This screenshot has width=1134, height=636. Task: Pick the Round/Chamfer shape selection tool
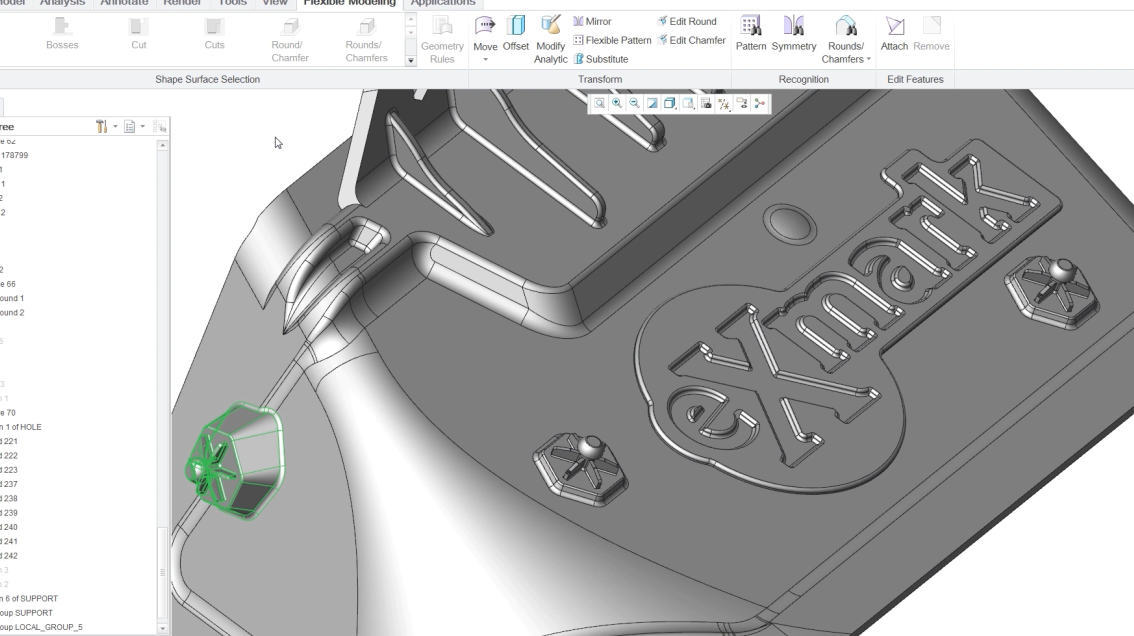tap(290, 41)
